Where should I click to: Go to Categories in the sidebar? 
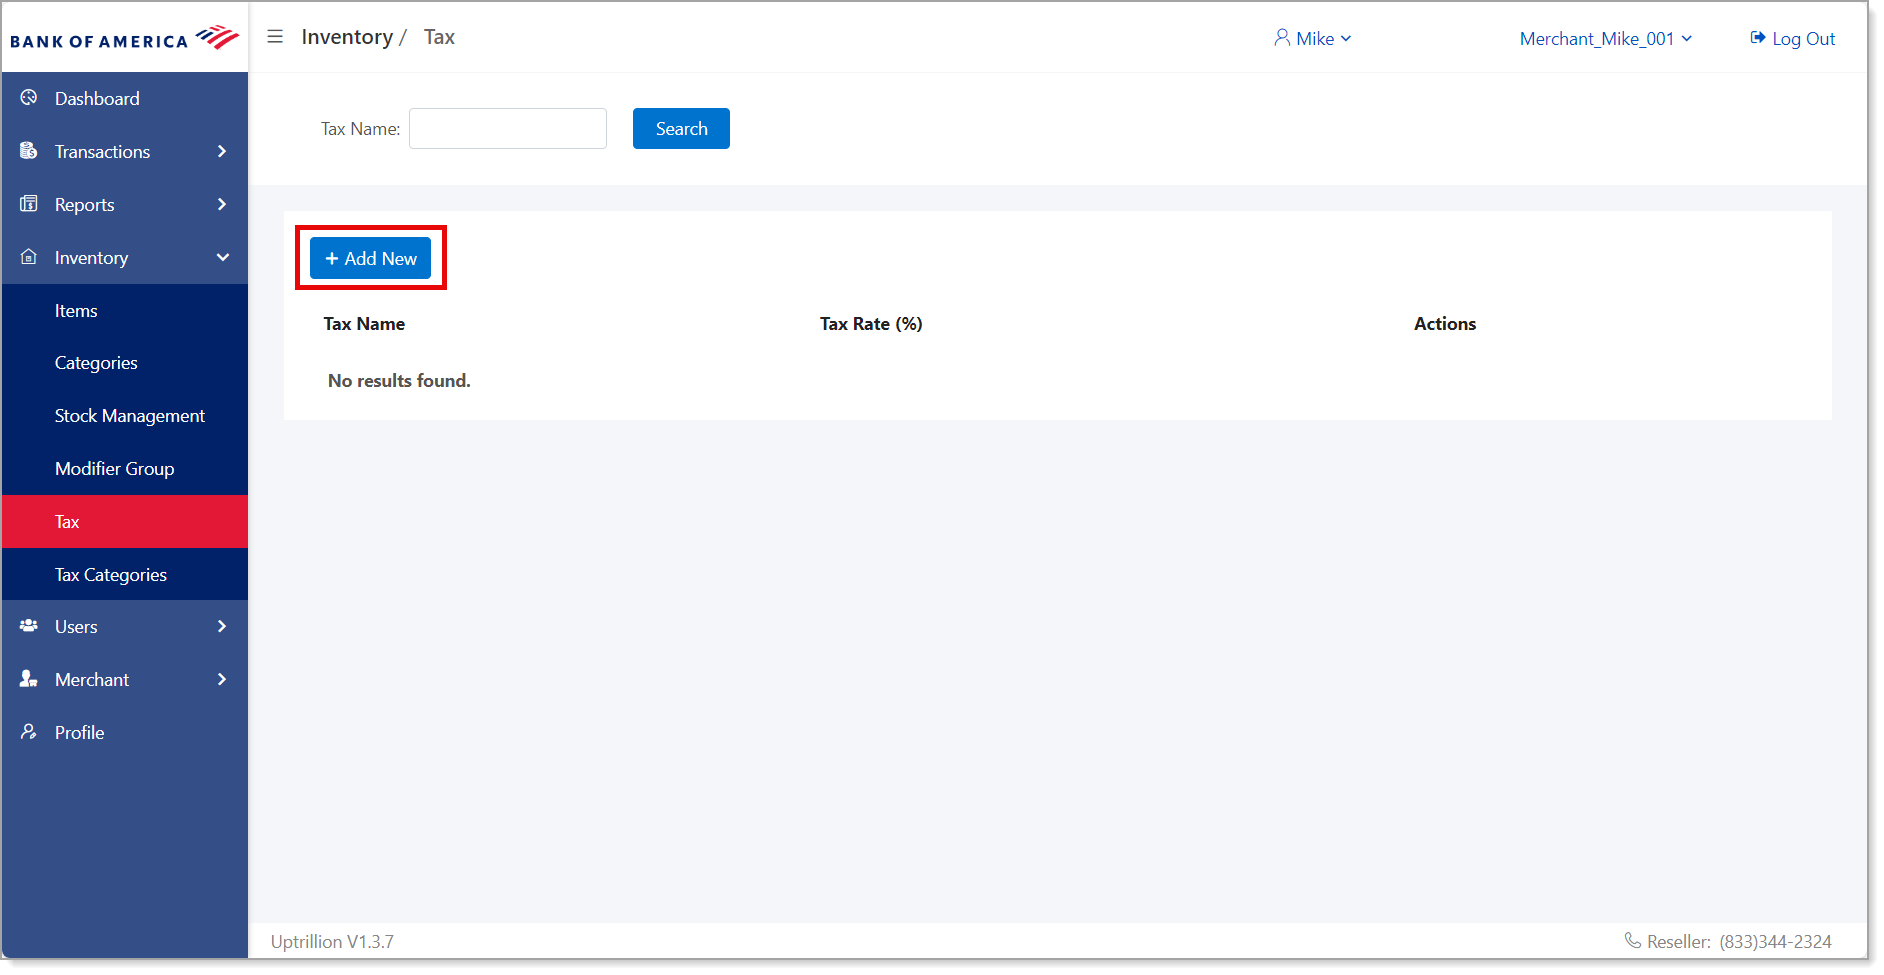coord(125,363)
